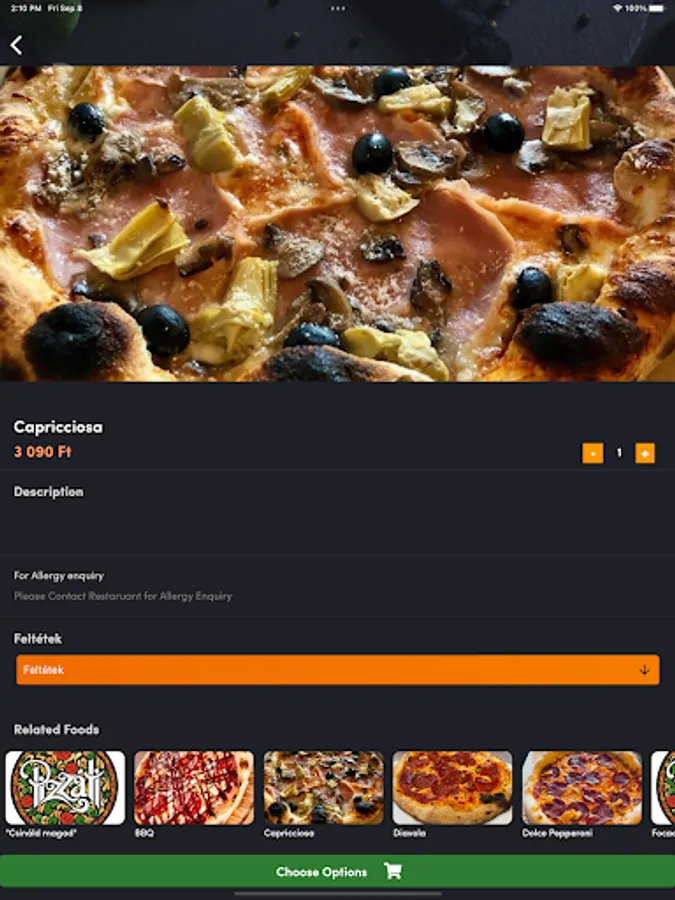Click the down arrow in Feltétek bar
The height and width of the screenshot is (900, 675).
(x=644, y=670)
